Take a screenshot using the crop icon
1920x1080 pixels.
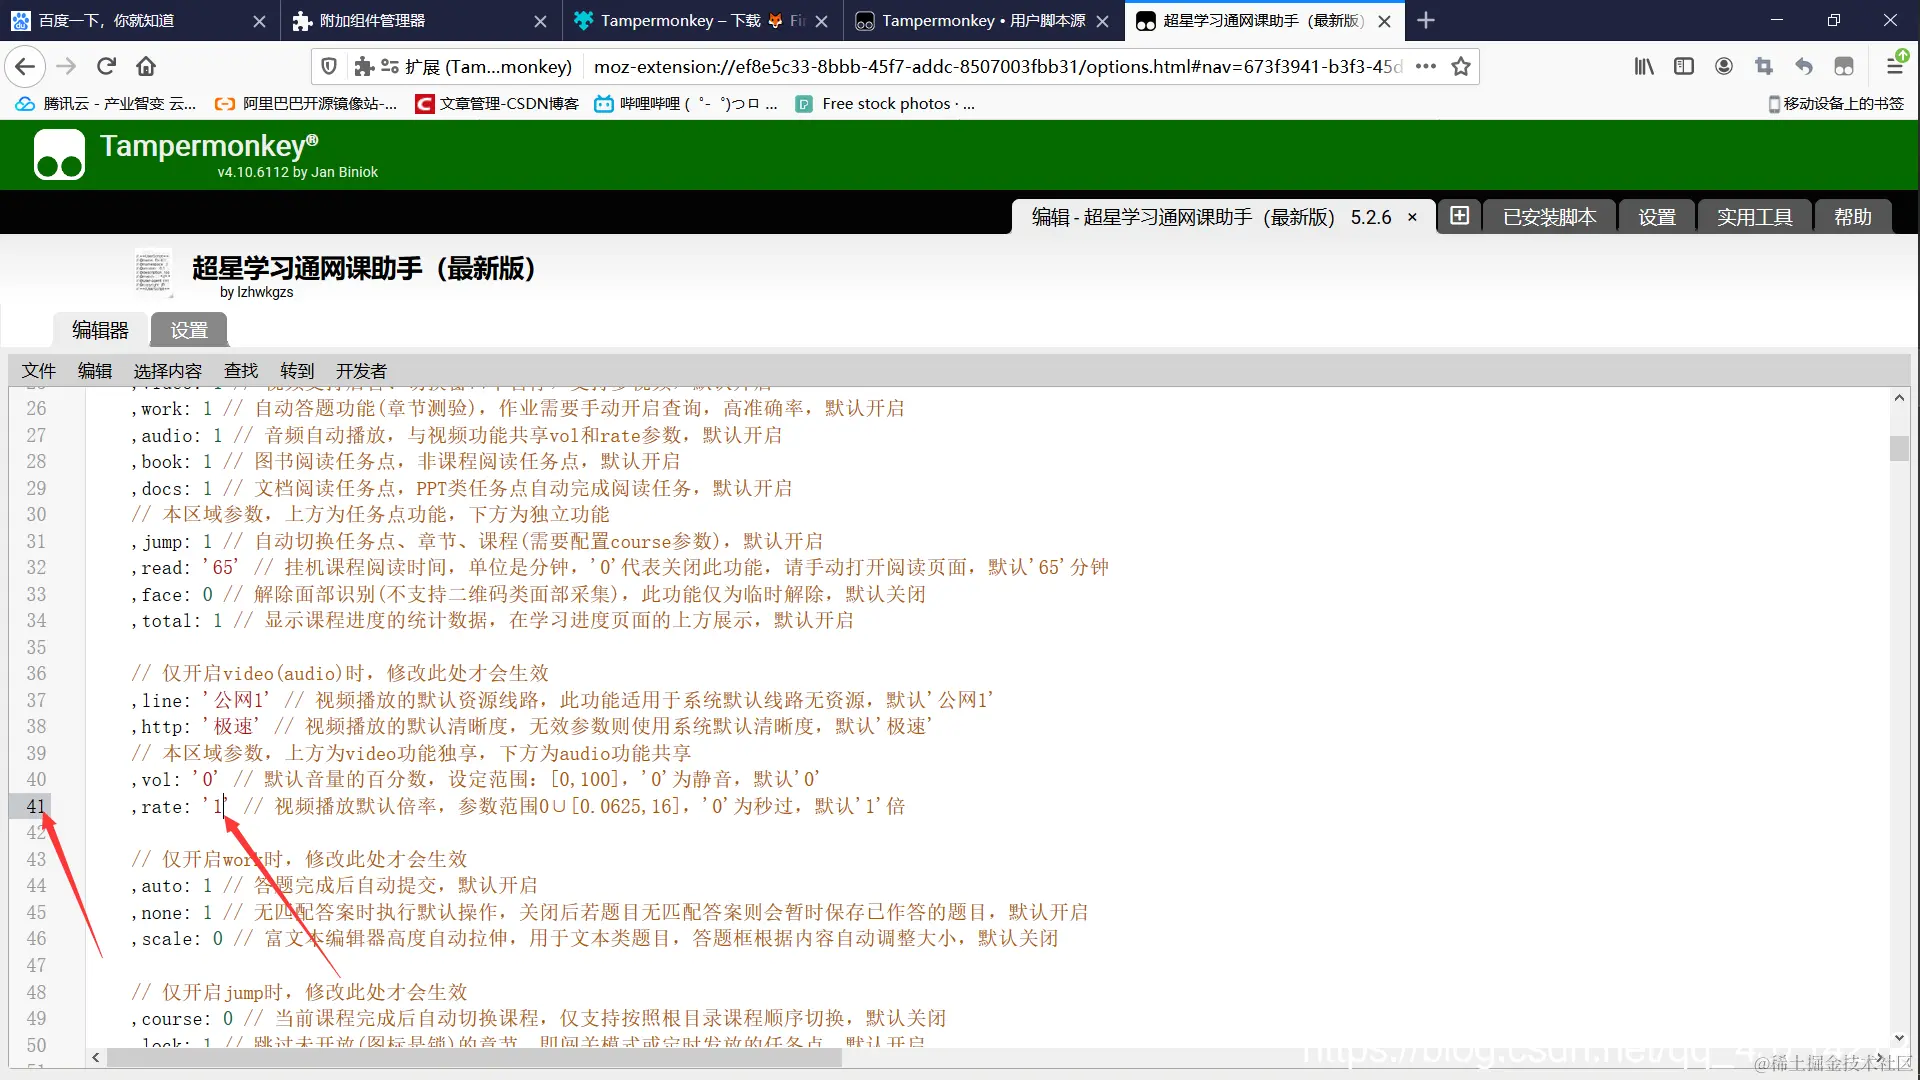coord(1765,66)
